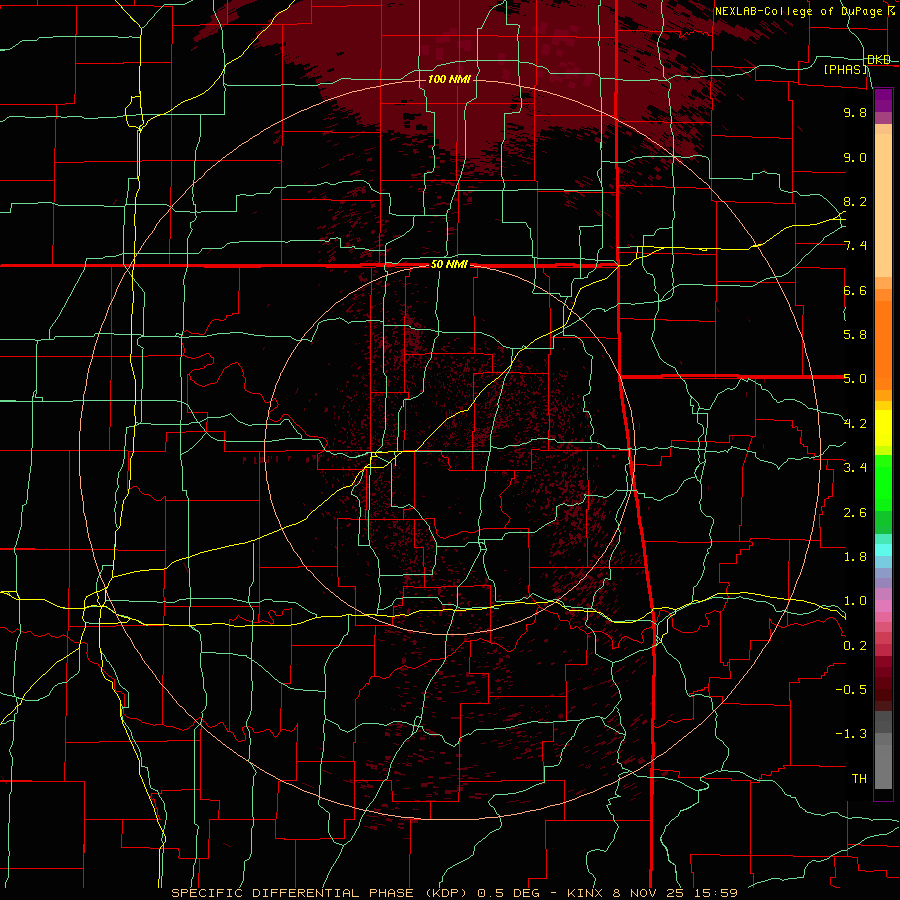The height and width of the screenshot is (900, 900).
Task: Click the purple swatch atop the color bar
Action: [883, 100]
